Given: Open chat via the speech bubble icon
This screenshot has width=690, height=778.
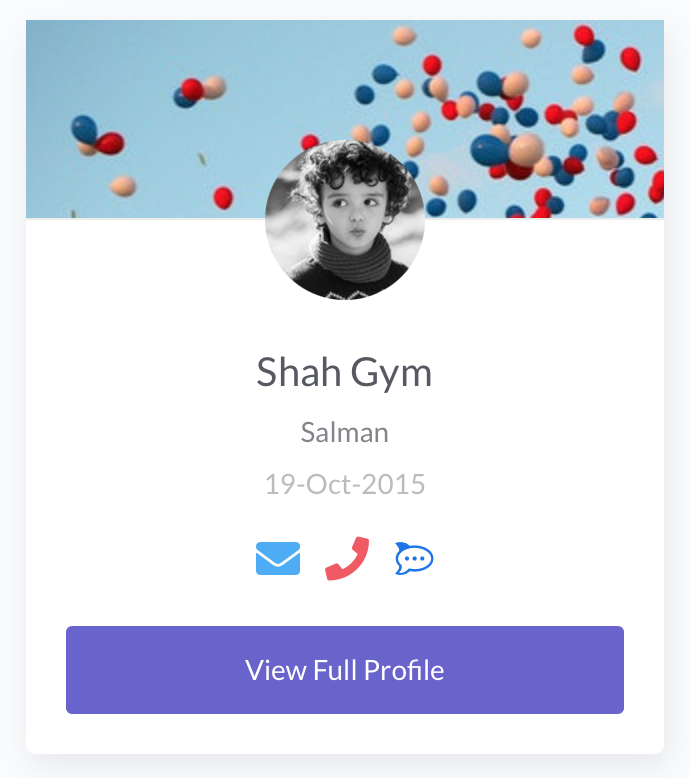Looking at the screenshot, I should [414, 558].
